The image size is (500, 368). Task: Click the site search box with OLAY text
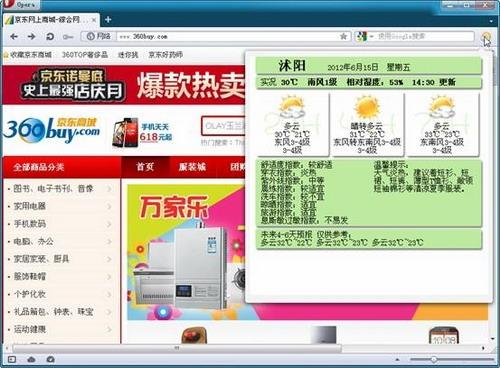point(223,126)
